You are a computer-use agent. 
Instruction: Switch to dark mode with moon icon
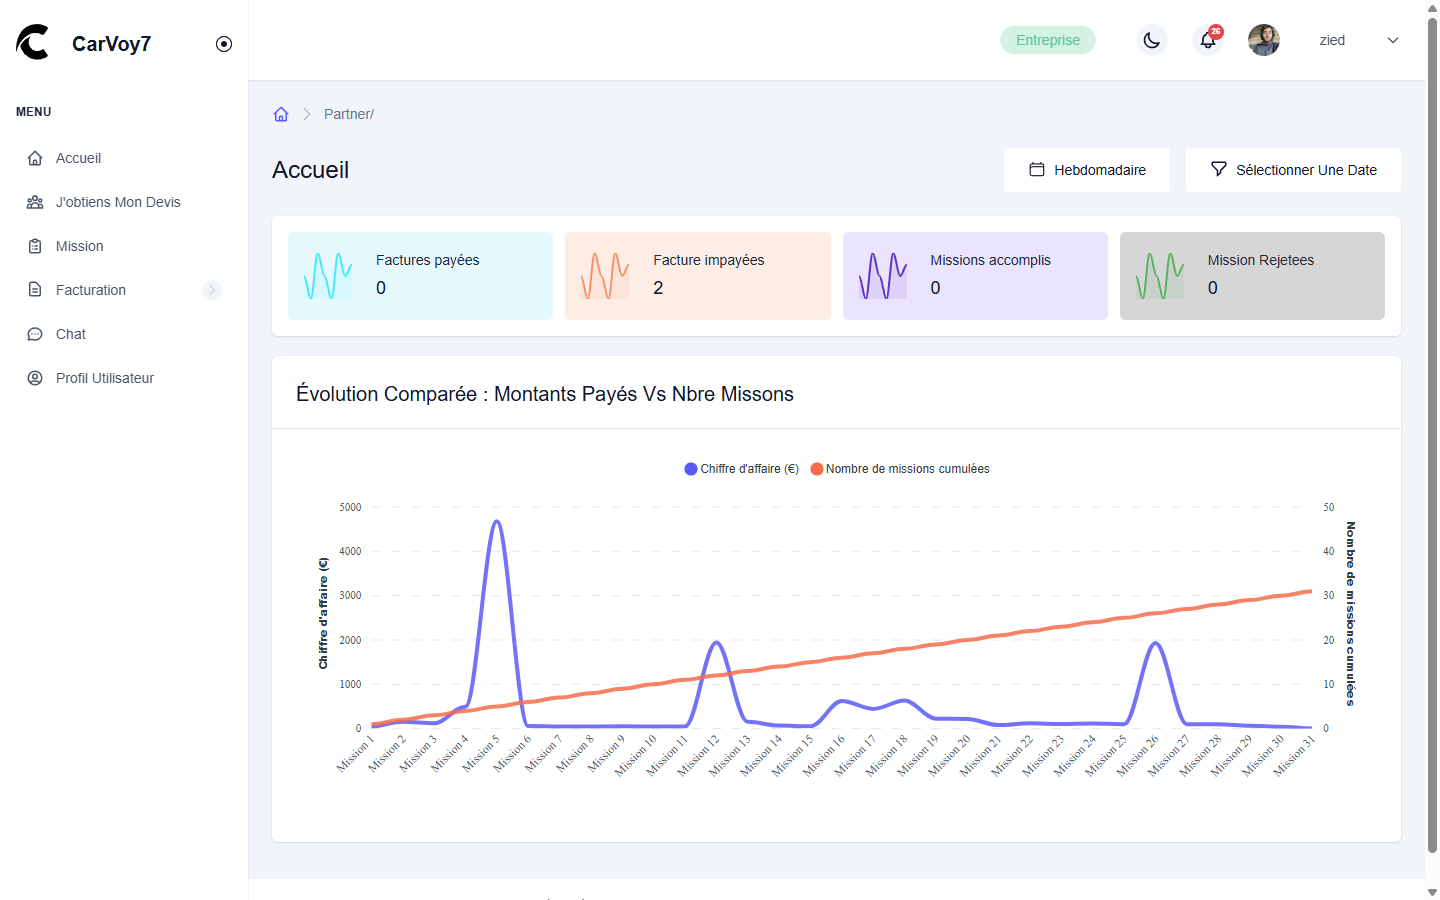1152,40
